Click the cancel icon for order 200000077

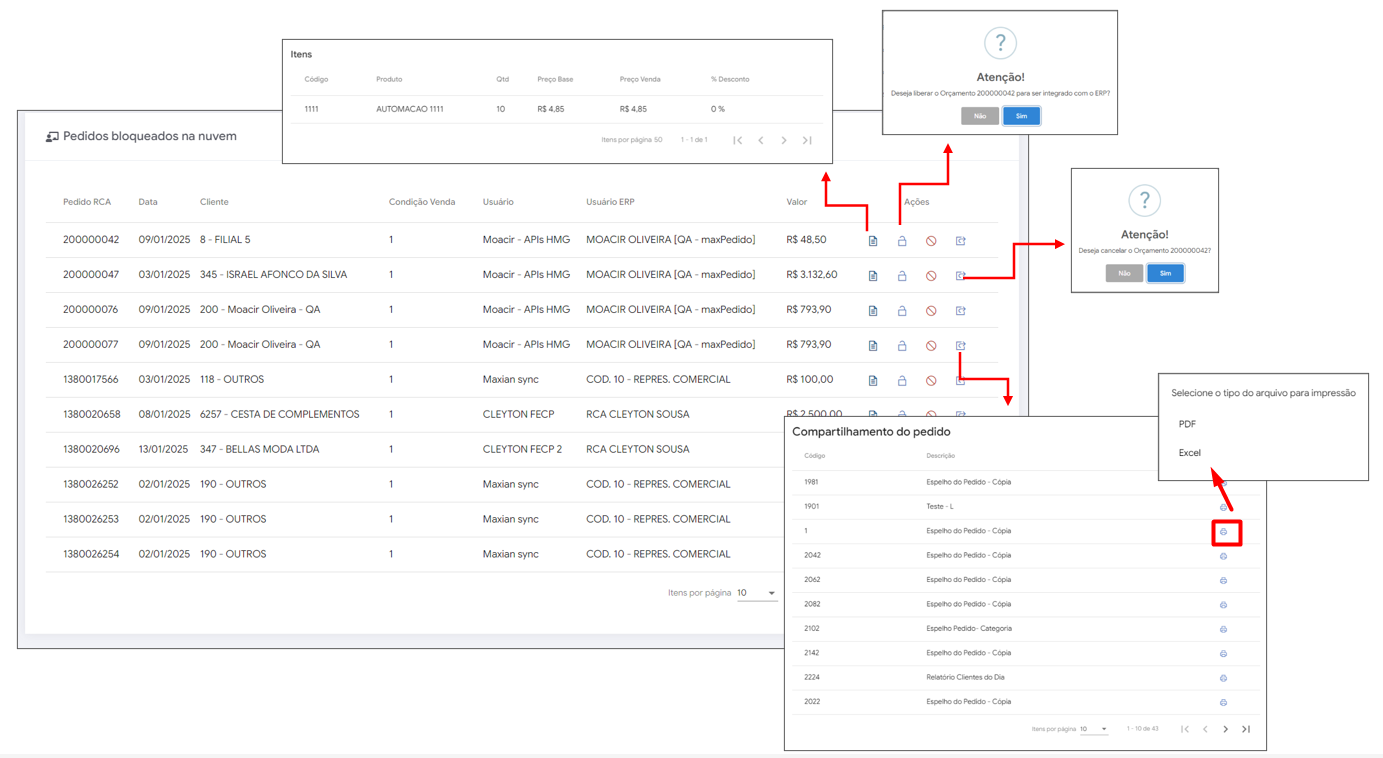click(931, 346)
